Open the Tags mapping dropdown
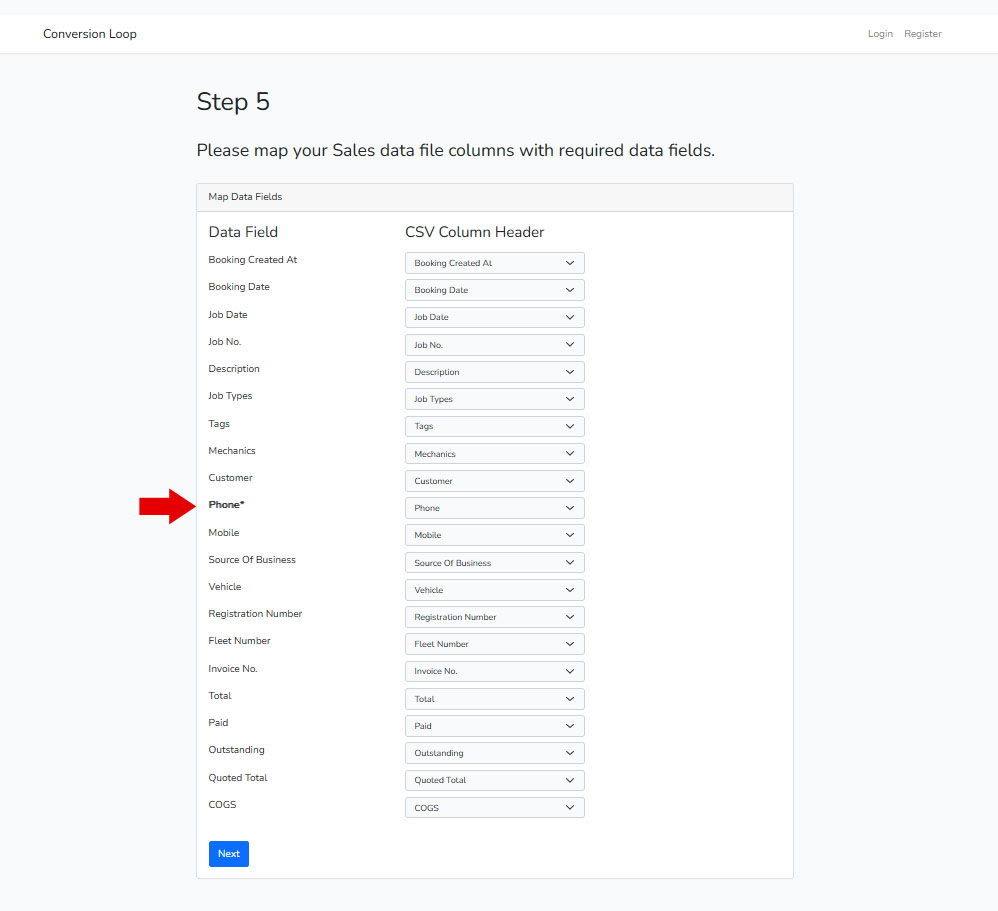998x911 pixels. click(x=494, y=426)
